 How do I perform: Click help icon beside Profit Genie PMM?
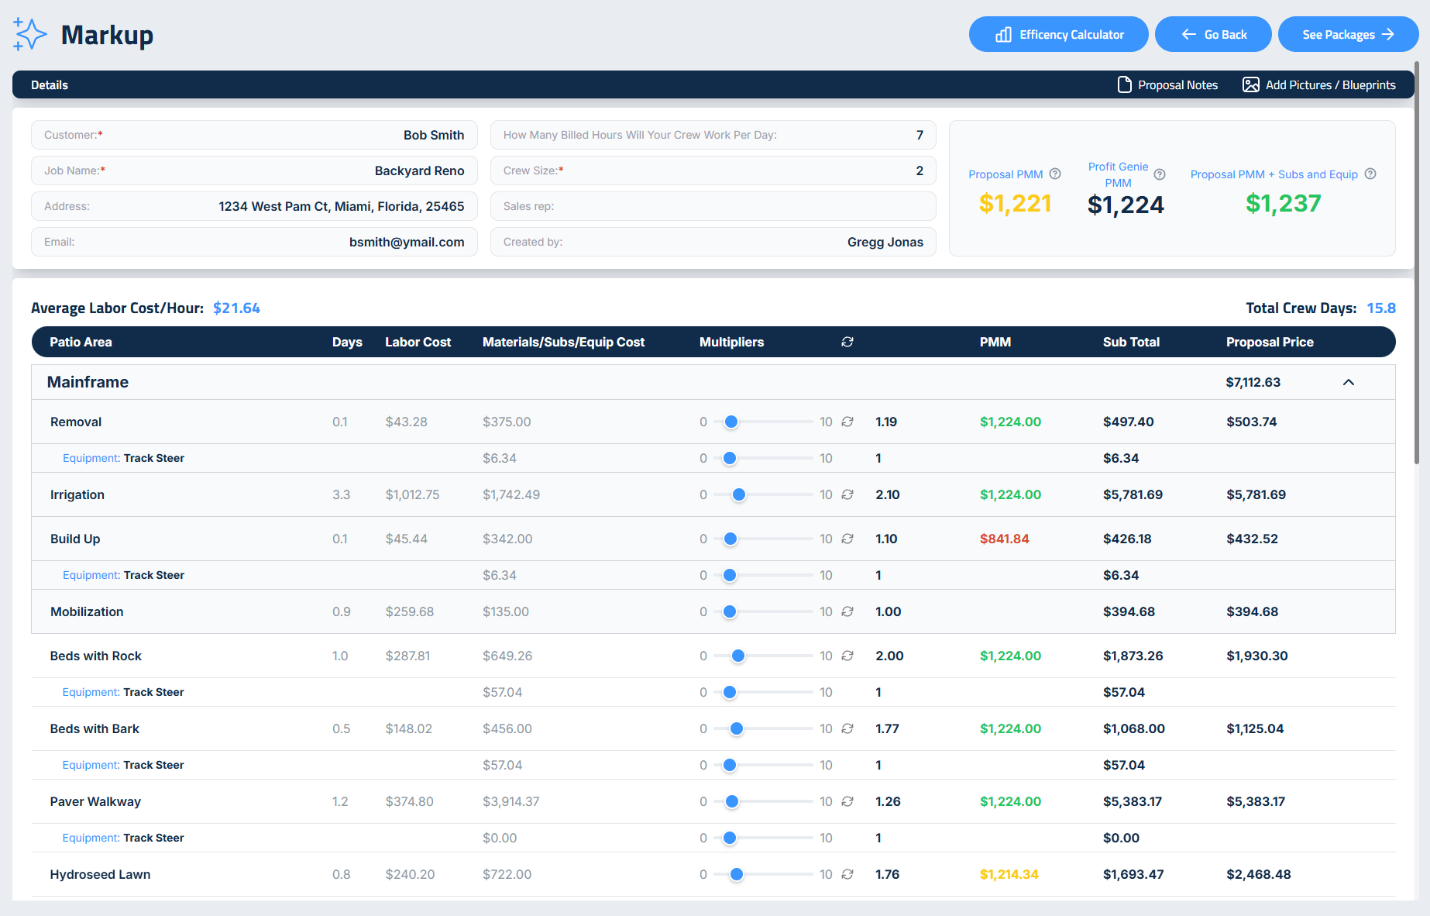[x=1160, y=175]
